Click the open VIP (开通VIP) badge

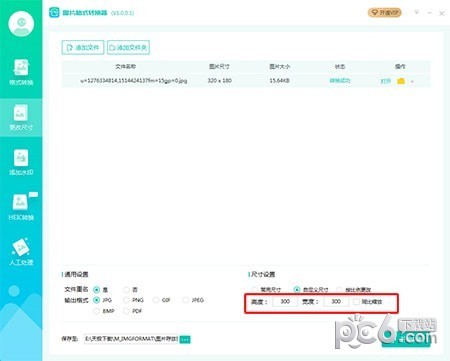coord(384,13)
